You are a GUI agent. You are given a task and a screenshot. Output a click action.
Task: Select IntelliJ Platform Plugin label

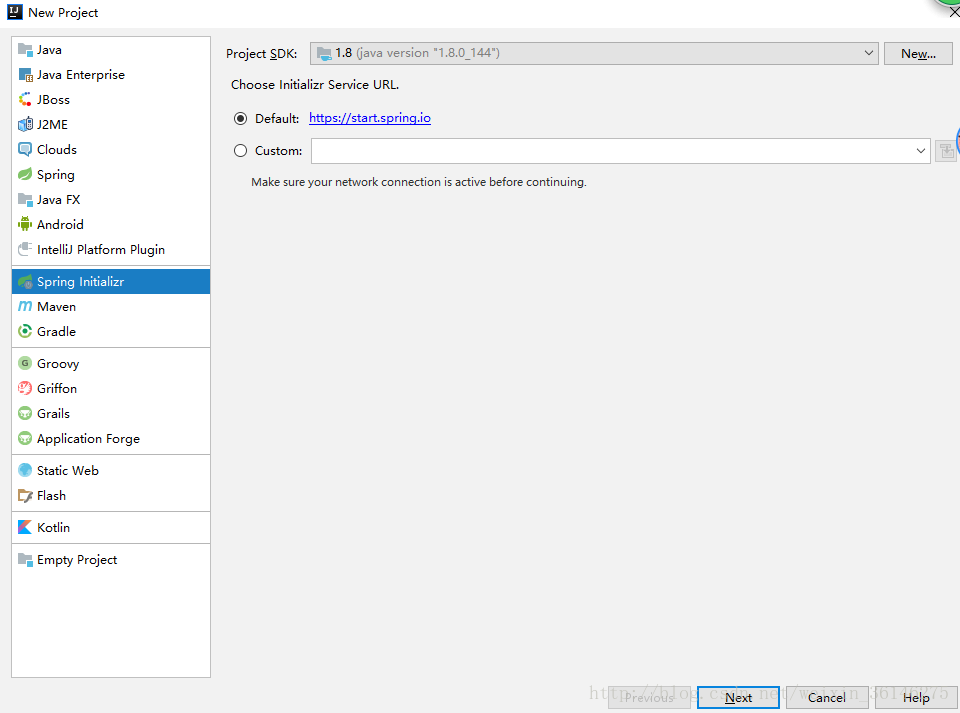[x=101, y=250]
